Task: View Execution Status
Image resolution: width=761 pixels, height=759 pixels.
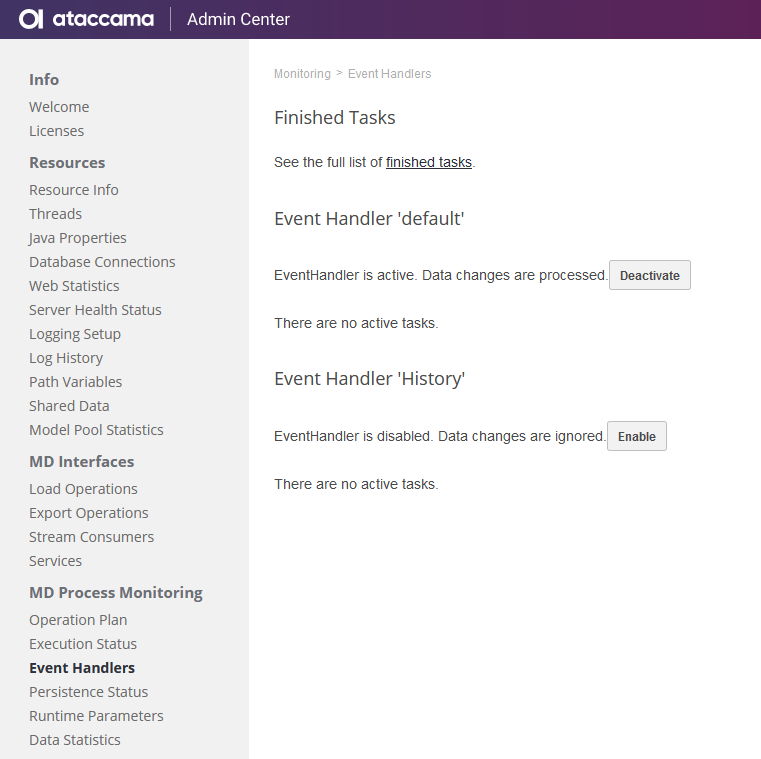Action: tap(83, 644)
